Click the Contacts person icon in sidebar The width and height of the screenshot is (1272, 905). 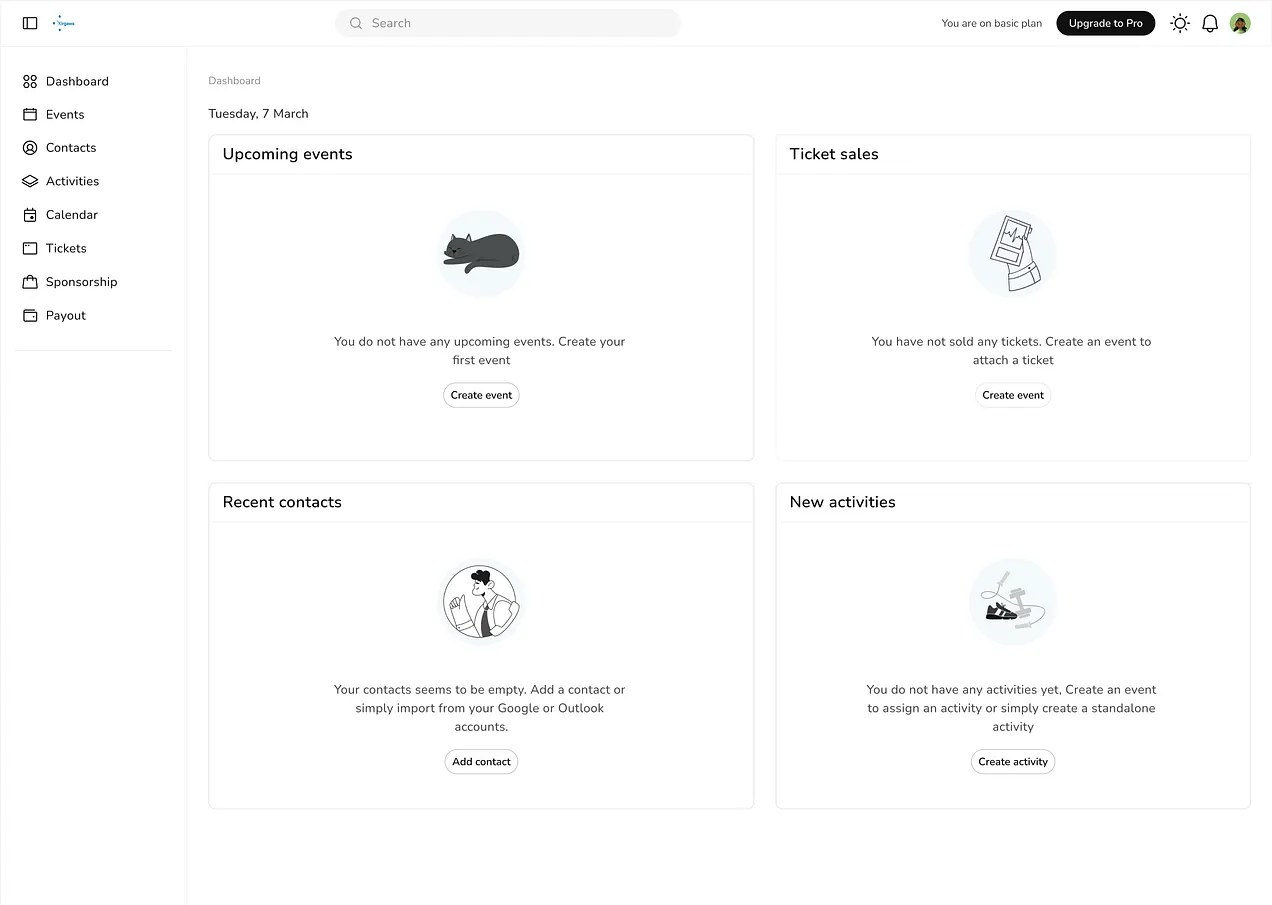click(30, 148)
